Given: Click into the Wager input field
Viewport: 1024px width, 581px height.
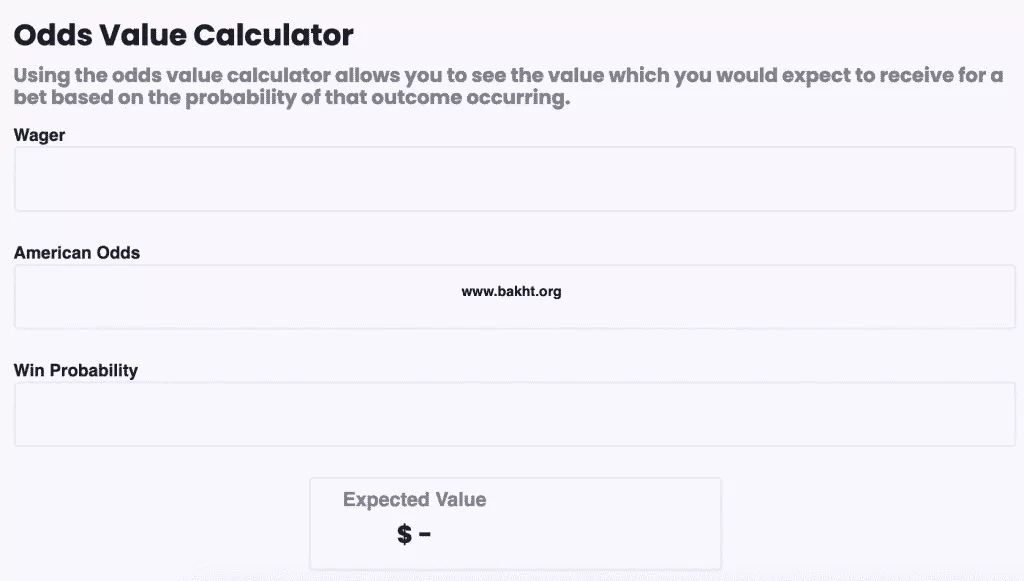Looking at the screenshot, I should pyautogui.click(x=514, y=179).
